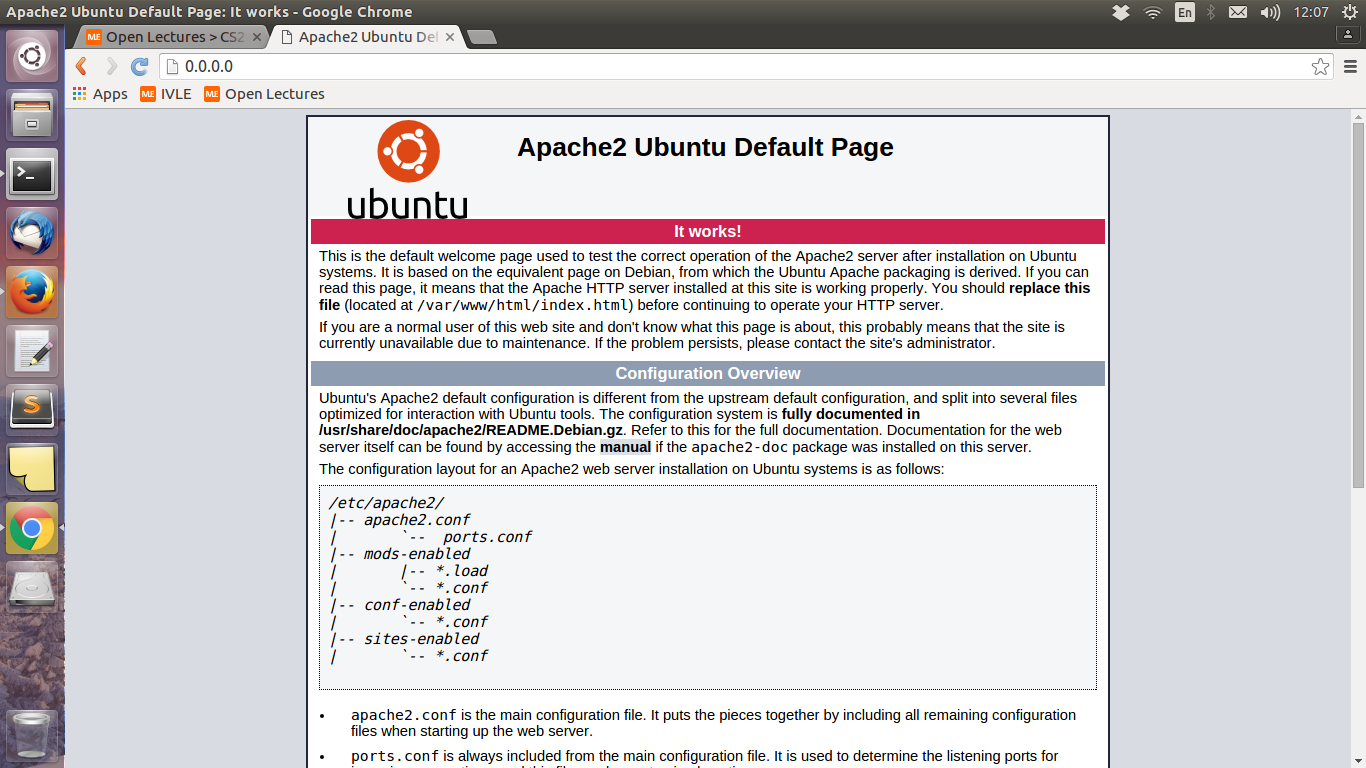Image resolution: width=1366 pixels, height=768 pixels.
Task: Click the Ubuntu logo on the page
Action: tap(407, 169)
